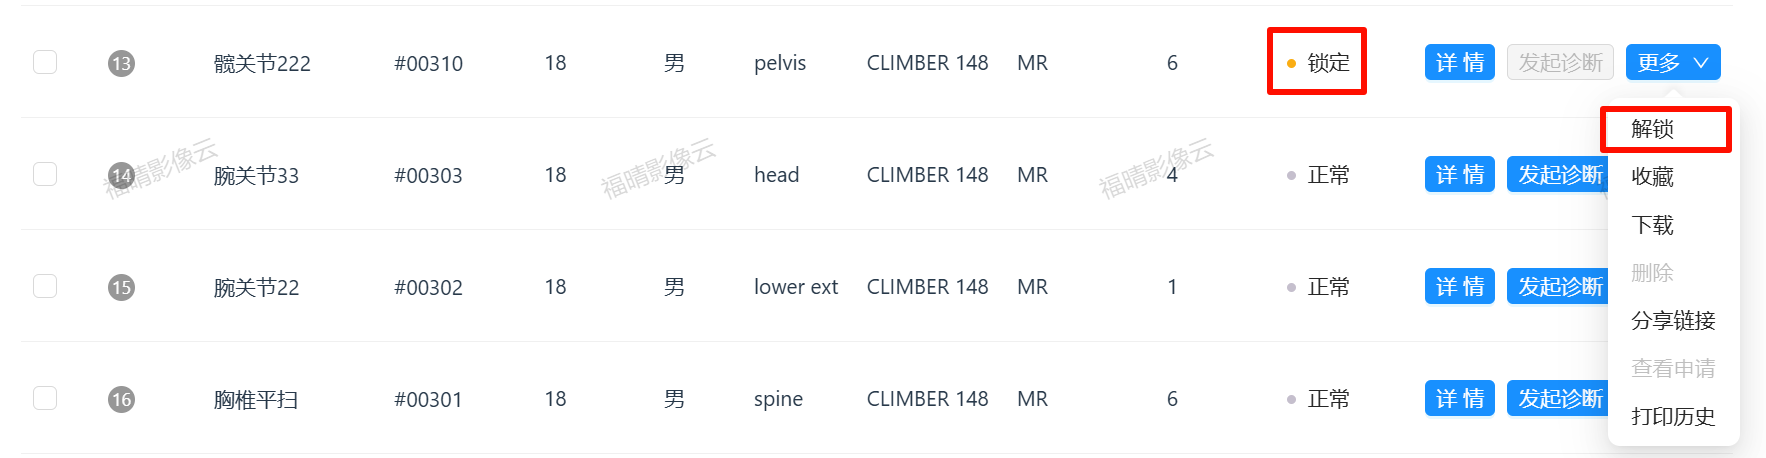Click row number badge 13

point(121,64)
